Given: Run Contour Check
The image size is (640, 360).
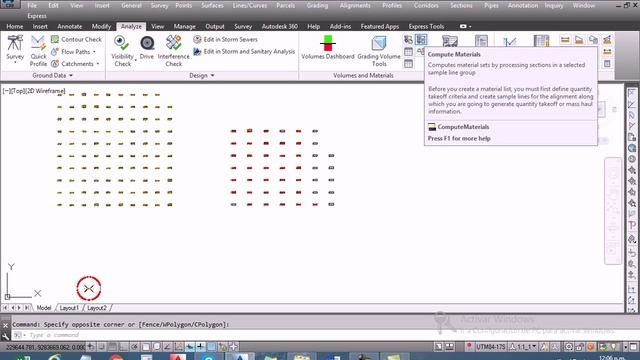Looking at the screenshot, I should [x=76, y=40].
